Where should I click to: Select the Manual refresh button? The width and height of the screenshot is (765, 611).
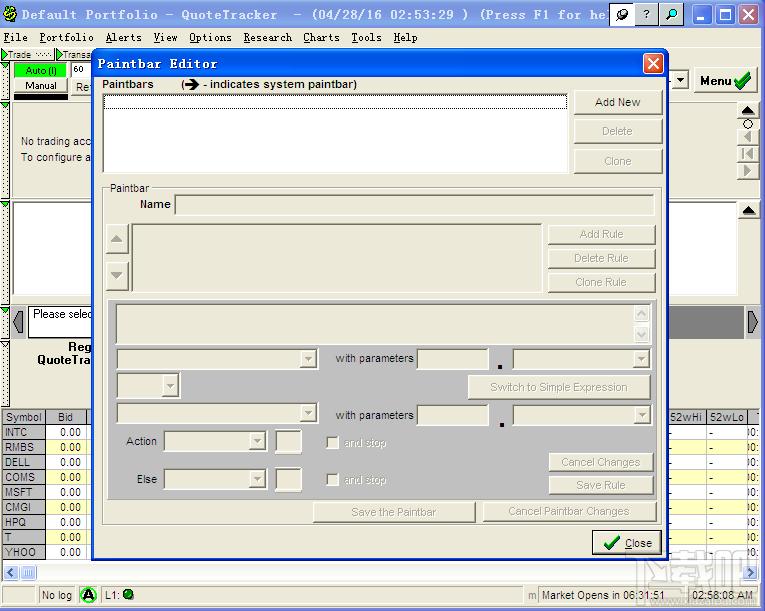[41, 86]
